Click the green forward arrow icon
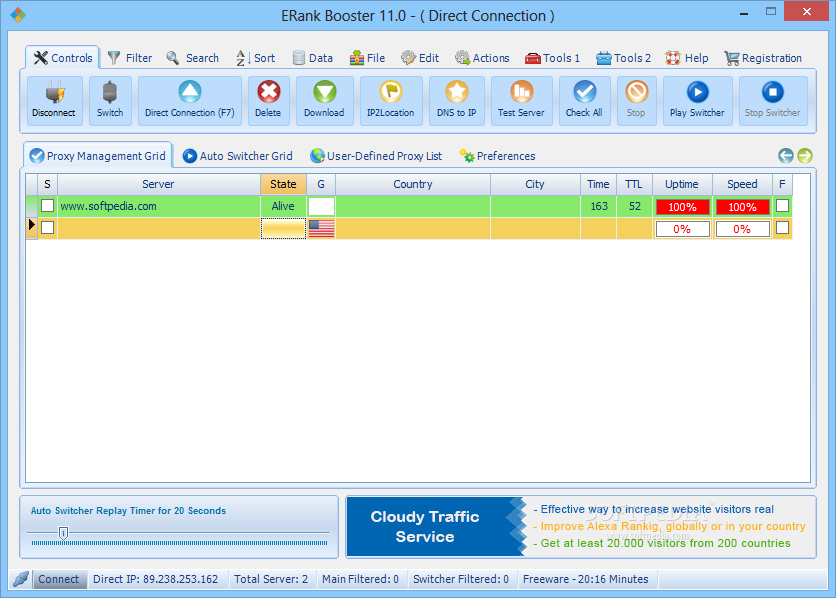 coord(805,156)
